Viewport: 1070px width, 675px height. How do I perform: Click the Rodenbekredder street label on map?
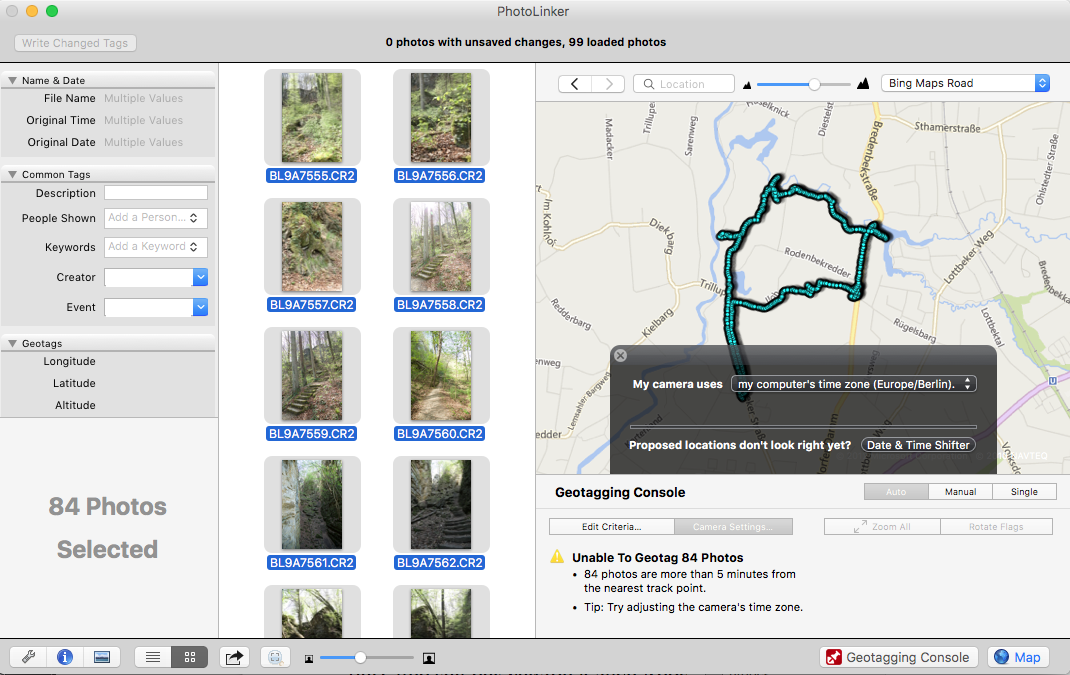pyautogui.click(x=818, y=263)
